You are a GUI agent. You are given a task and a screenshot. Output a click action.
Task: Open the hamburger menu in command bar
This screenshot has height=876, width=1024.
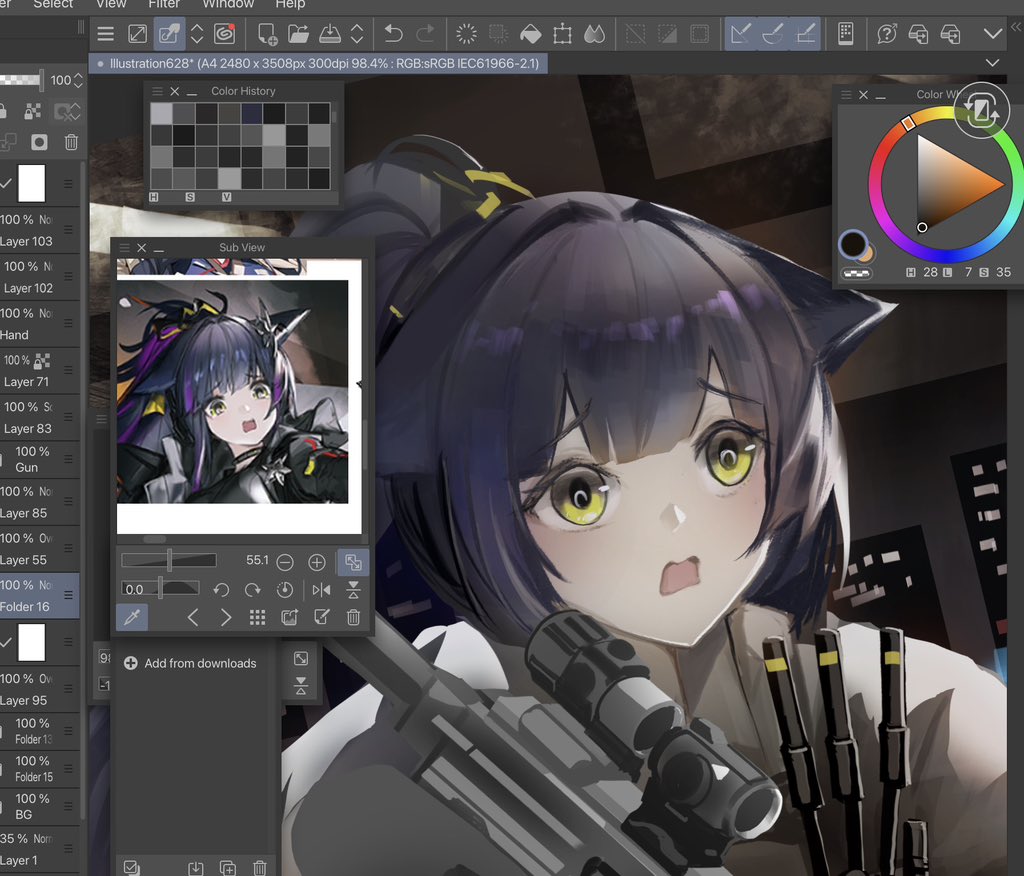[x=105, y=33]
